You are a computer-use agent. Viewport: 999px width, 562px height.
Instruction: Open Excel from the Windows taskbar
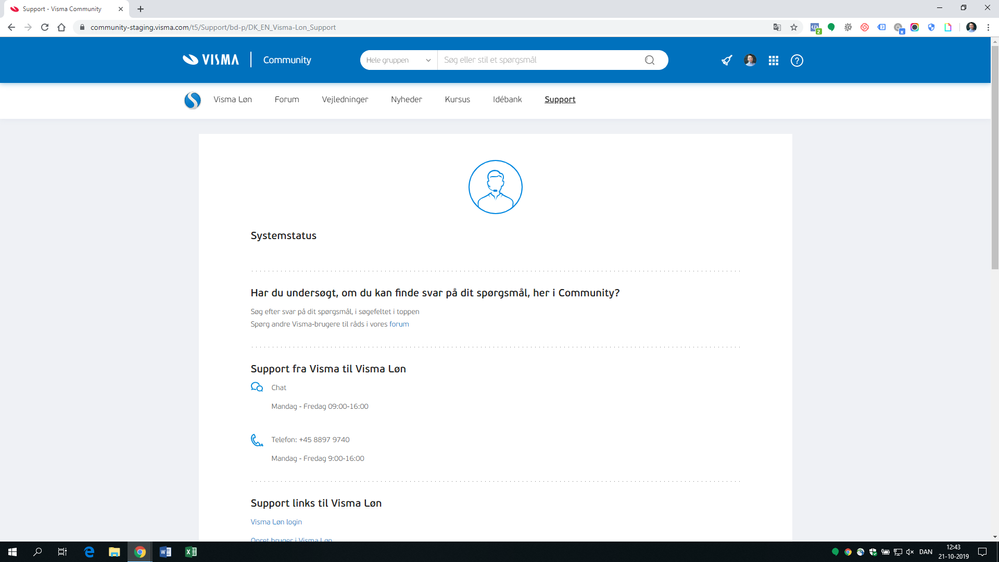190,552
